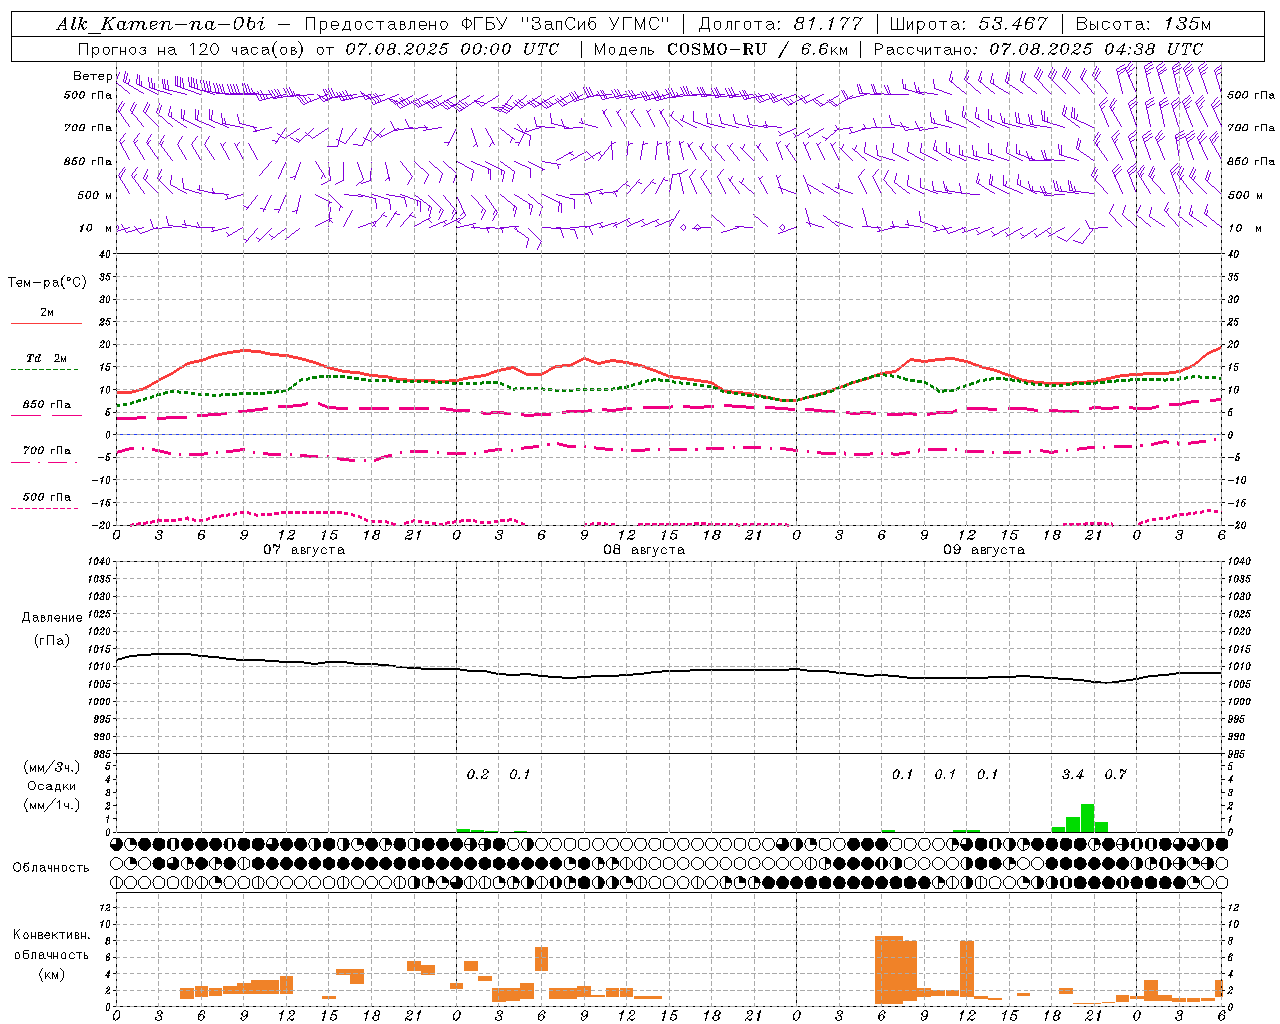This screenshot has width=1280, height=1024.
Task: Click the model label 'COSMO-RU / 6.6км'
Action: (x=759, y=49)
